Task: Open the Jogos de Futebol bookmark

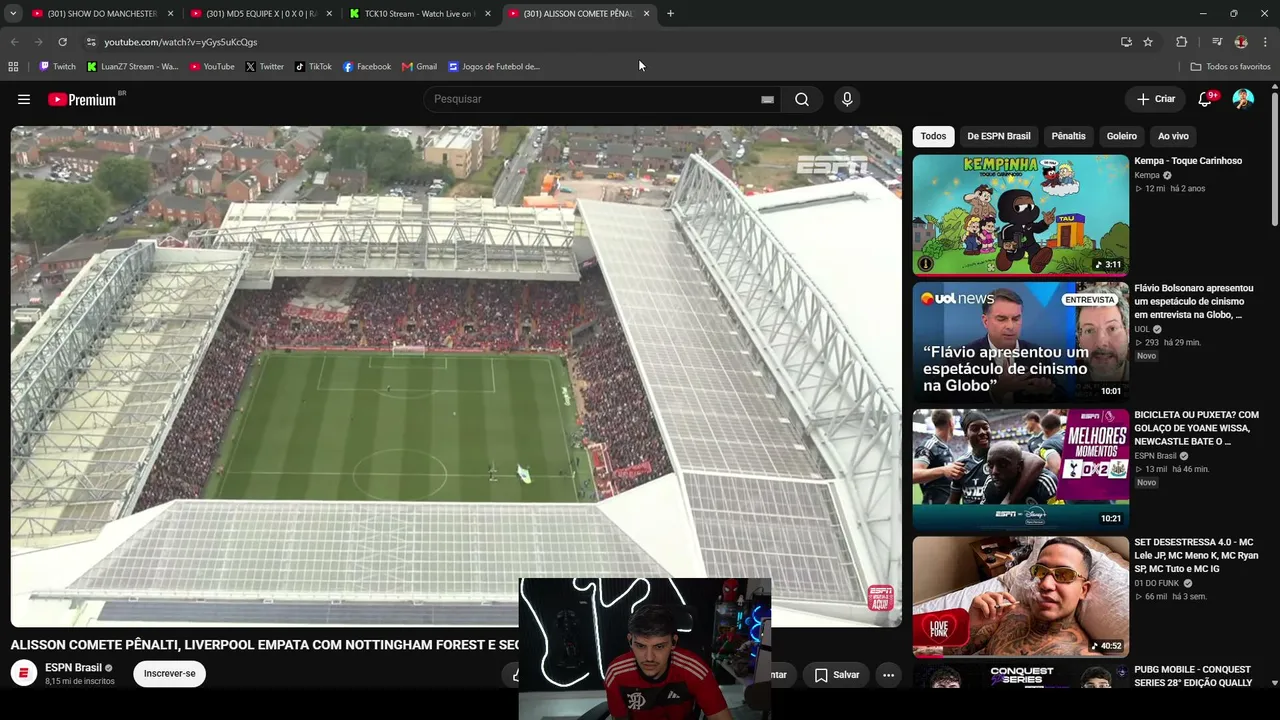Action: click(494, 67)
